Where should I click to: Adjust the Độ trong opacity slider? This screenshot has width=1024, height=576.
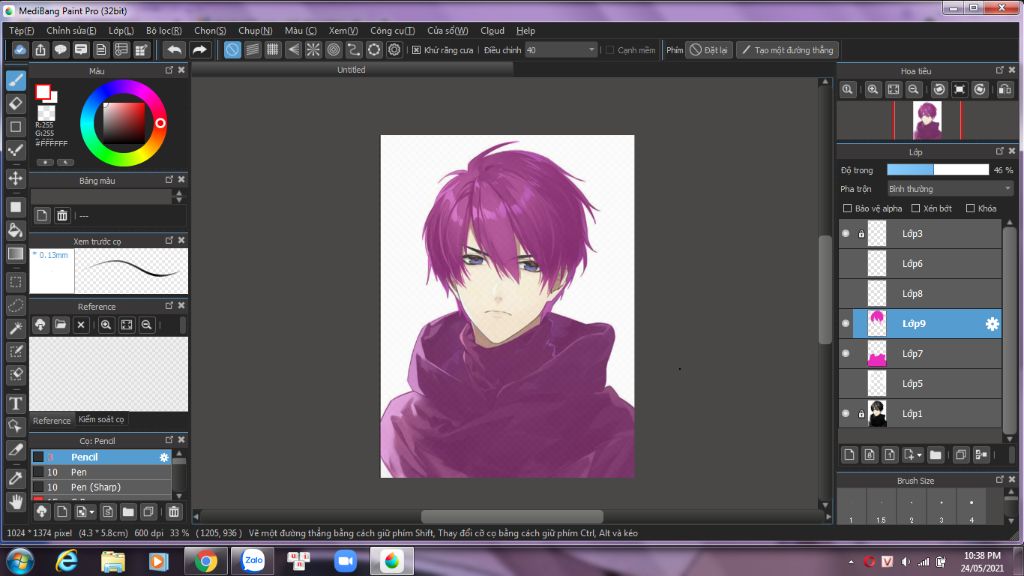pos(938,170)
